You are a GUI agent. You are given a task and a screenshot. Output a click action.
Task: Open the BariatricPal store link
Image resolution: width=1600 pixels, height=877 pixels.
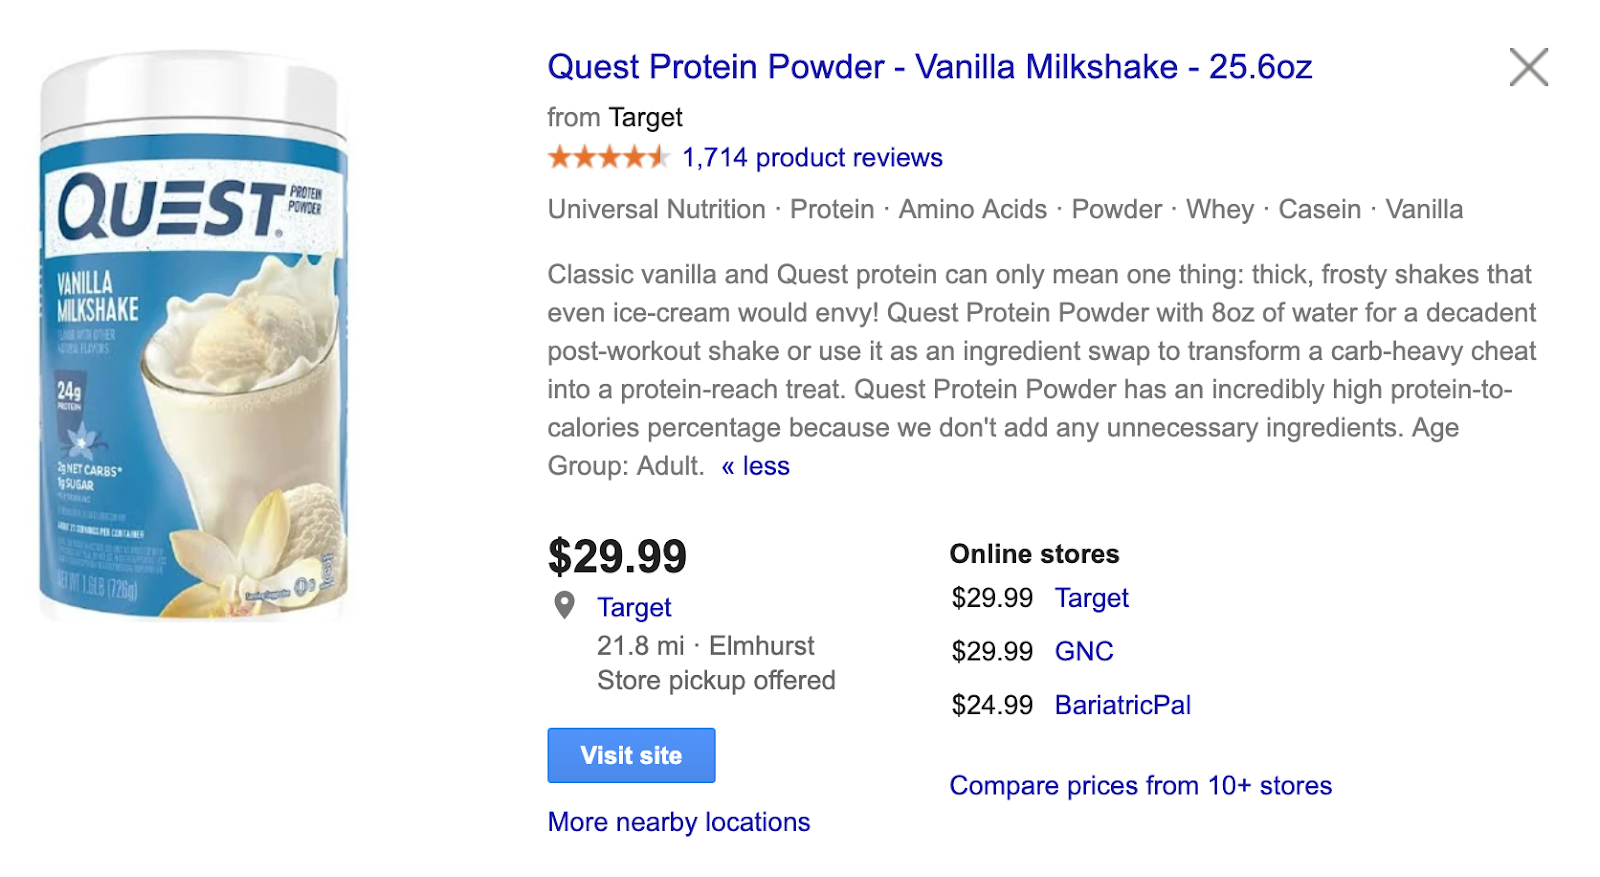[1122, 706]
